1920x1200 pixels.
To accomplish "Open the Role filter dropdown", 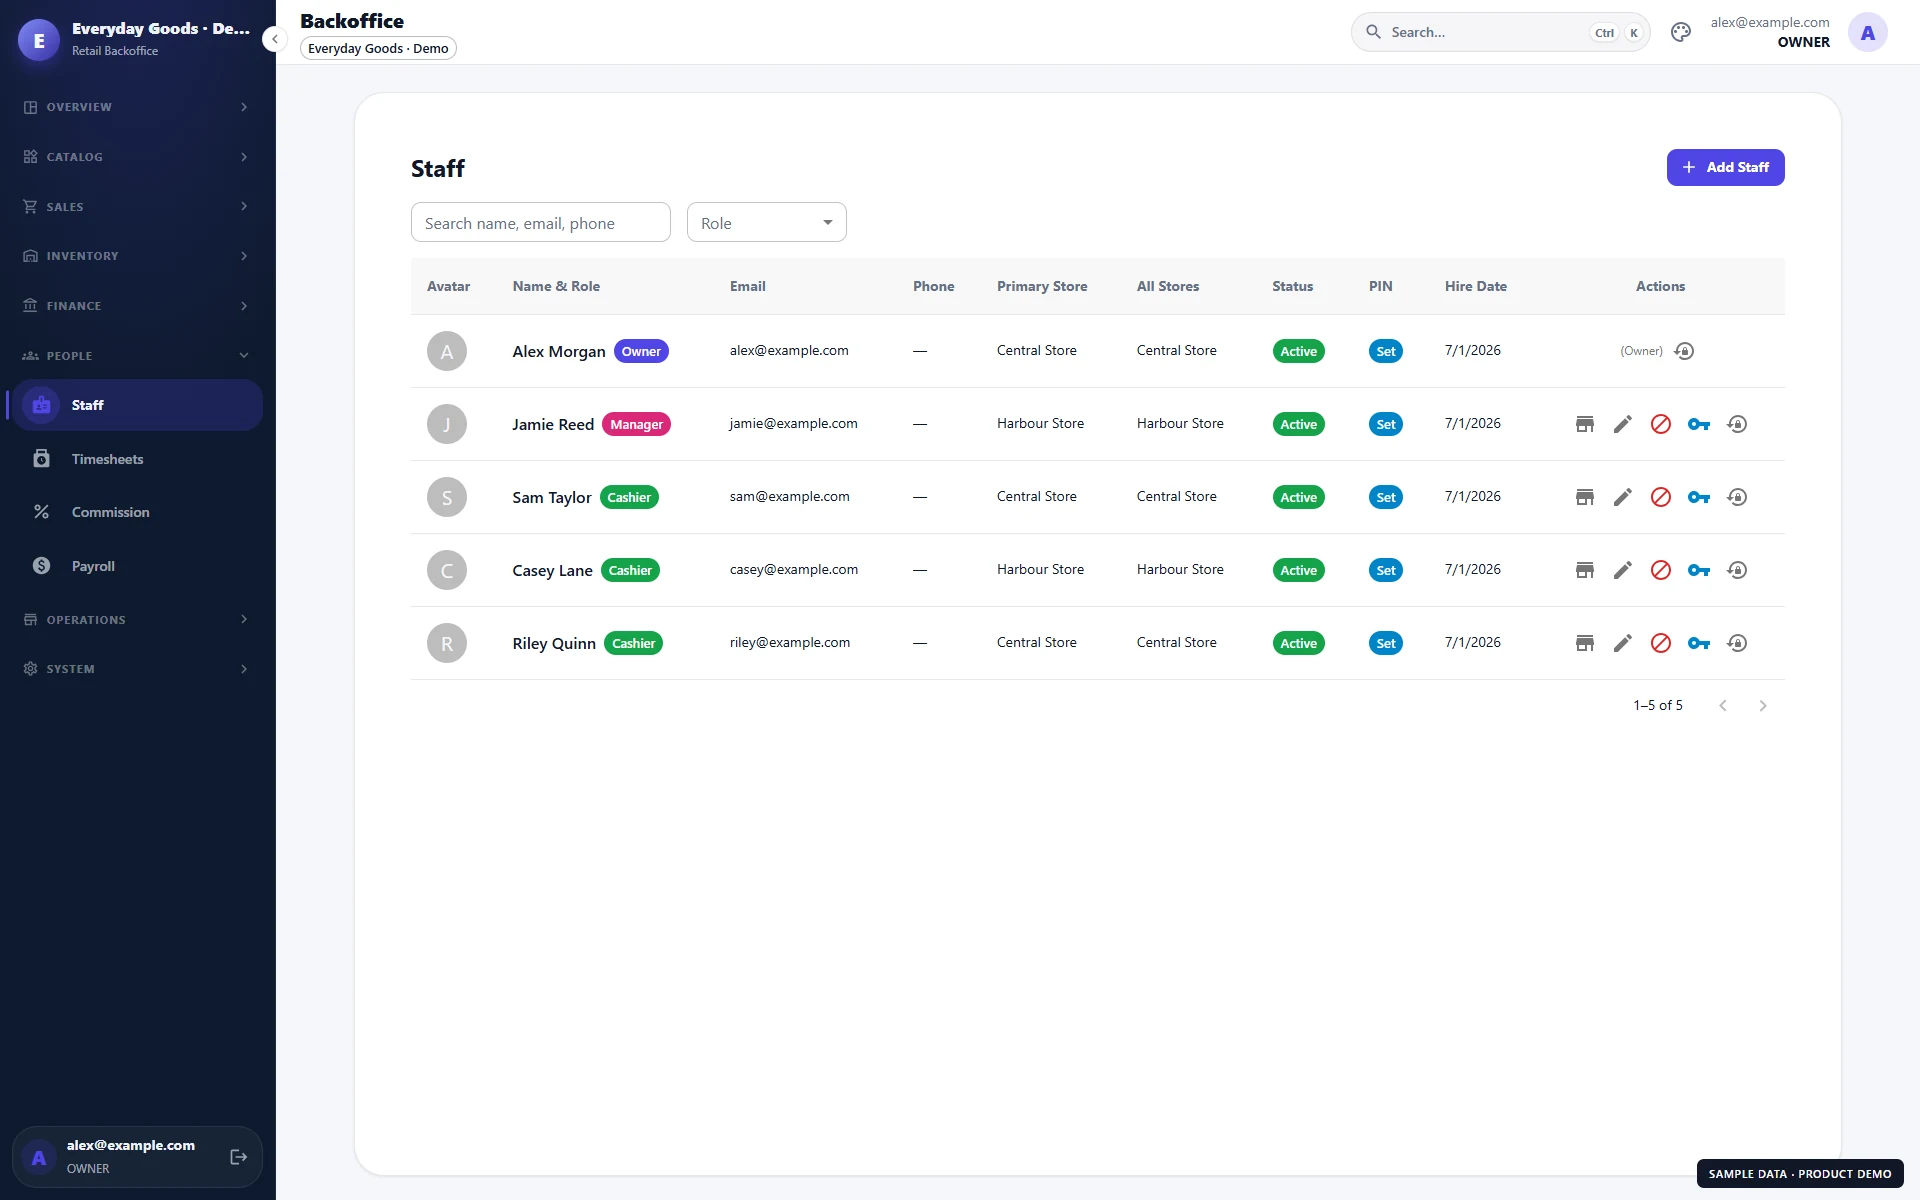I will click(767, 222).
